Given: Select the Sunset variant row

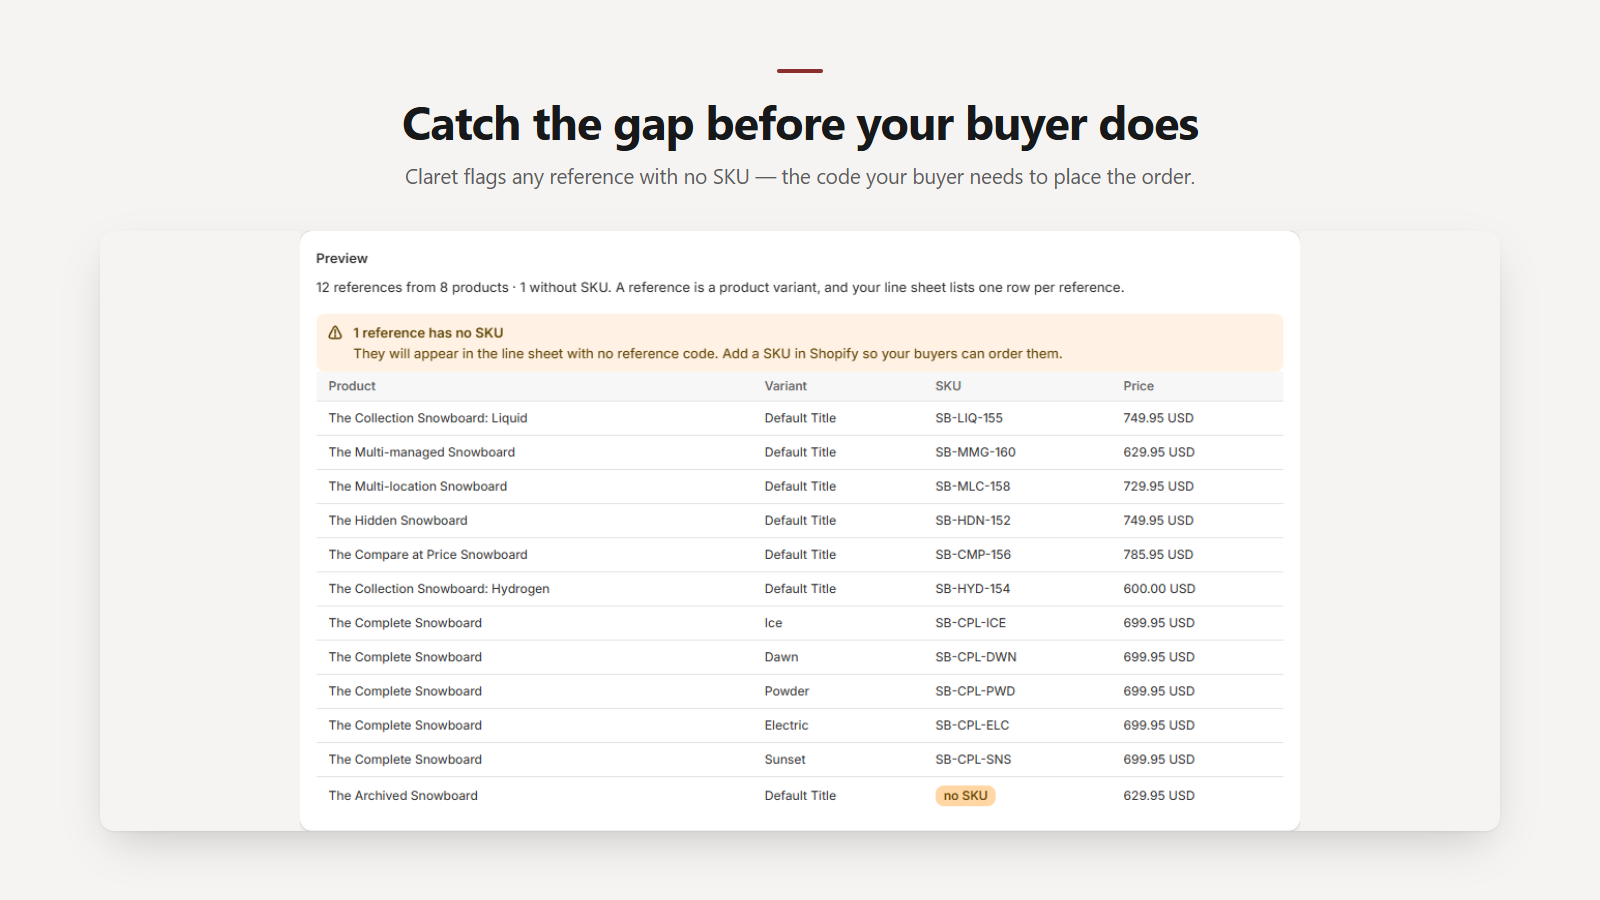Looking at the screenshot, I should coord(800,759).
